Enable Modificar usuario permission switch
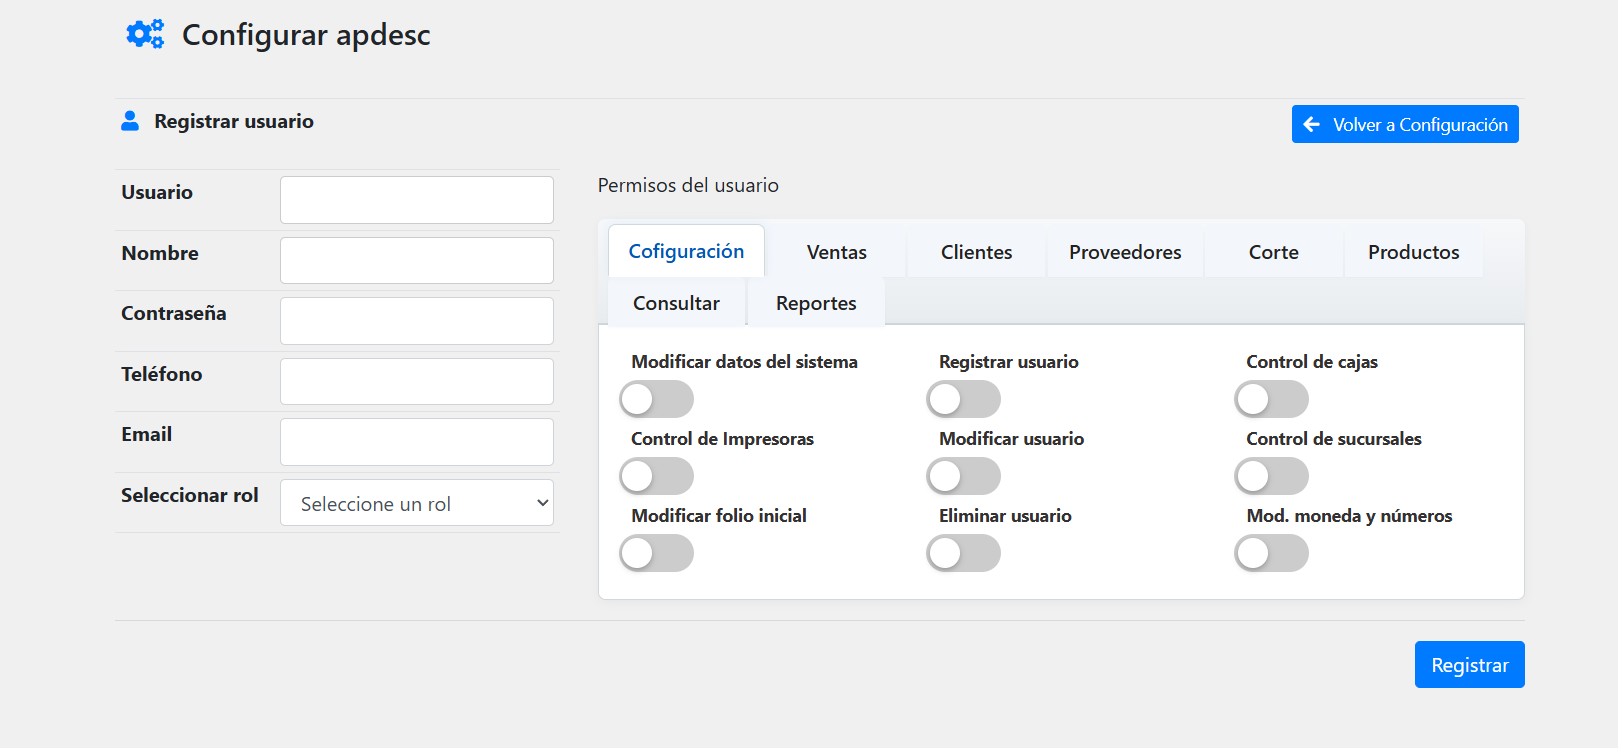This screenshot has width=1618, height=748. (963, 476)
